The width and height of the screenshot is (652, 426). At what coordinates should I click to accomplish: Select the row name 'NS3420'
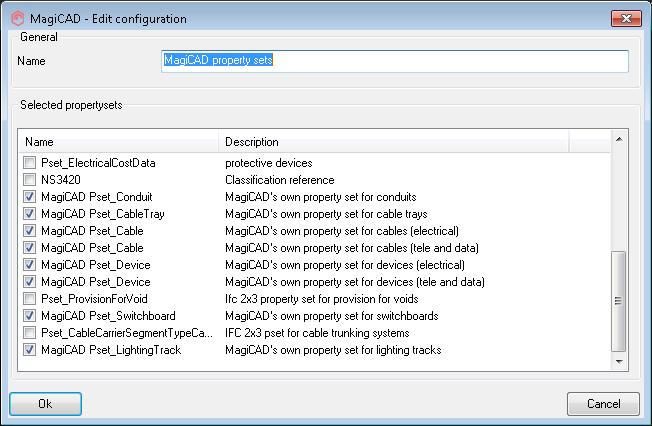[x=61, y=180]
